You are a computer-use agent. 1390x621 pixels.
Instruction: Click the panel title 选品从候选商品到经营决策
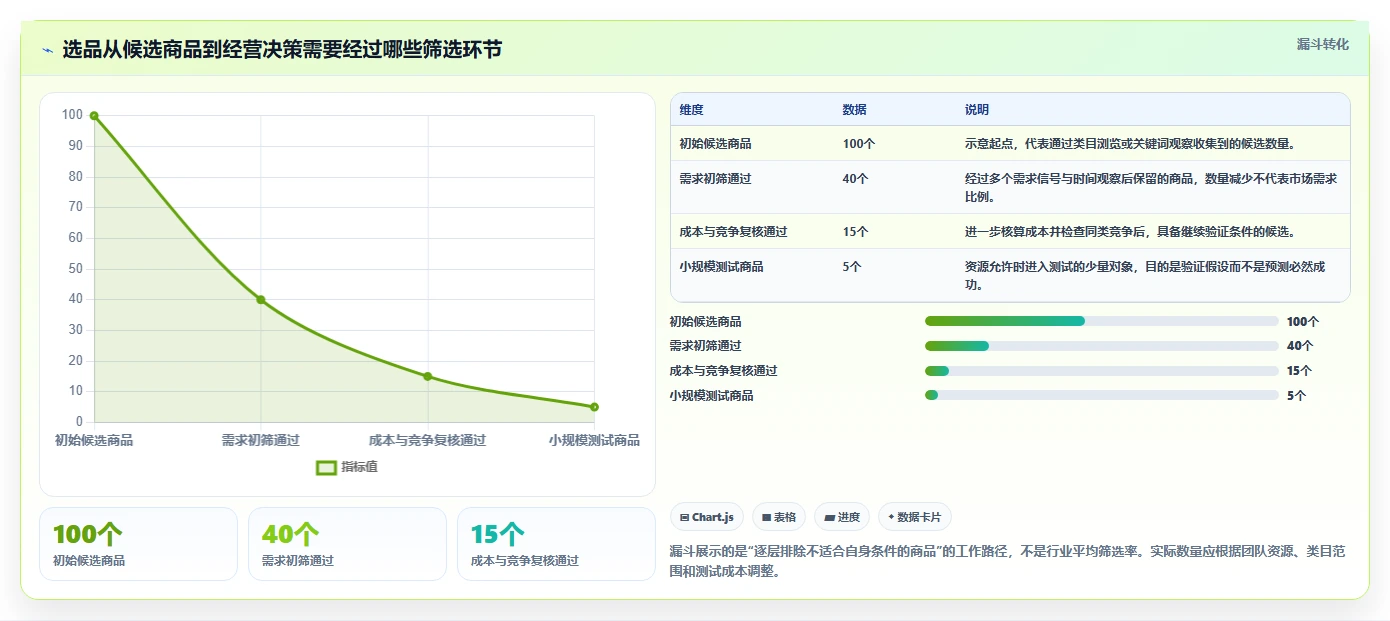[x=282, y=50]
